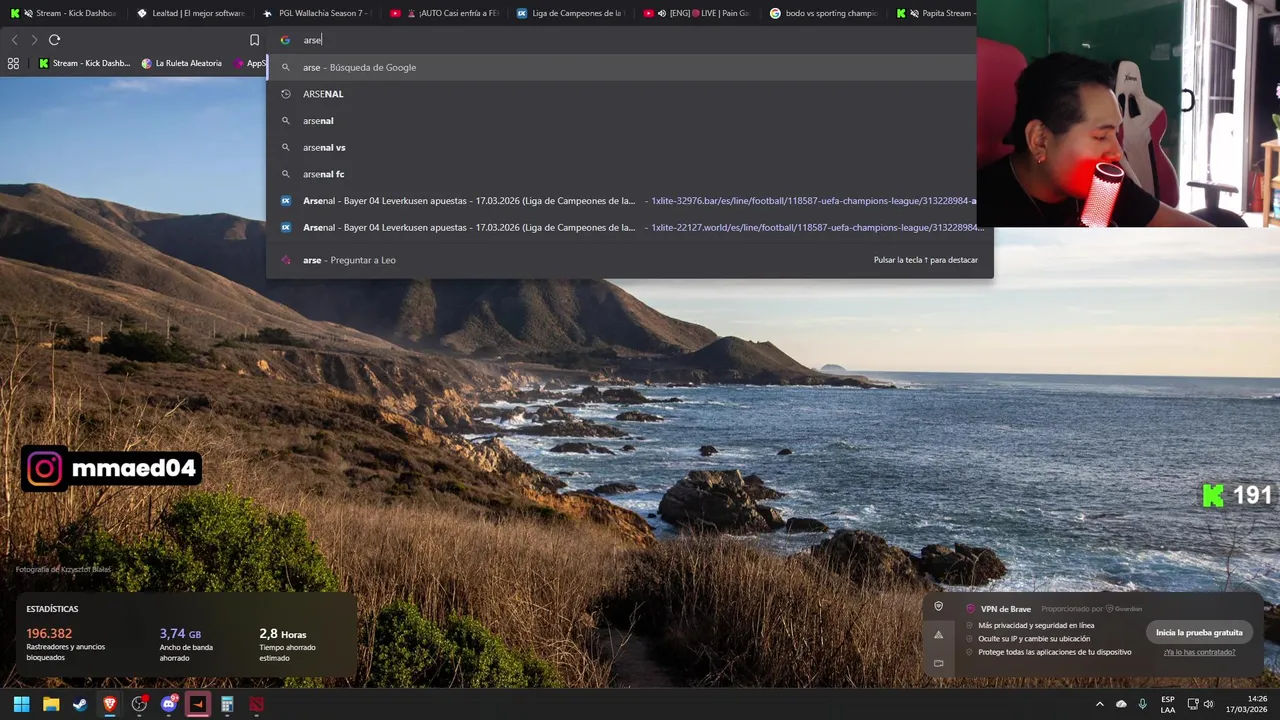Open 1xlite-22127.world Arsenal Leverkusen suggestion
The image size is (1280, 720).
(x=629, y=227)
